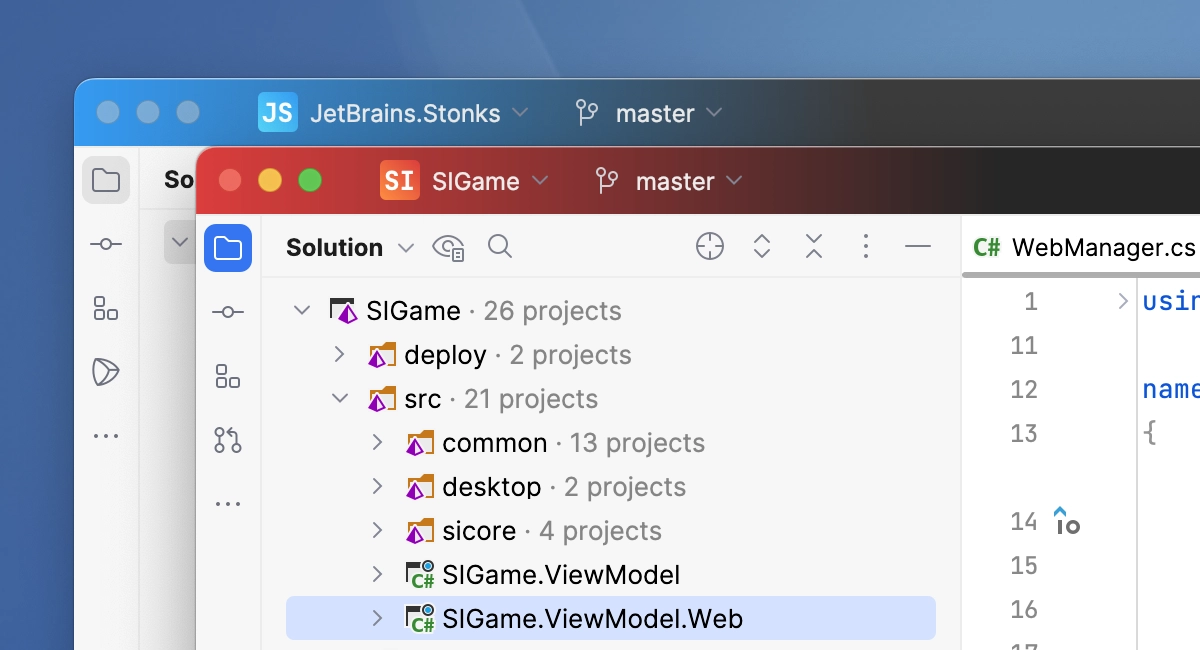This screenshot has width=1200, height=650.
Task: Open the master branch menu in SIGame window
Action: [669, 181]
